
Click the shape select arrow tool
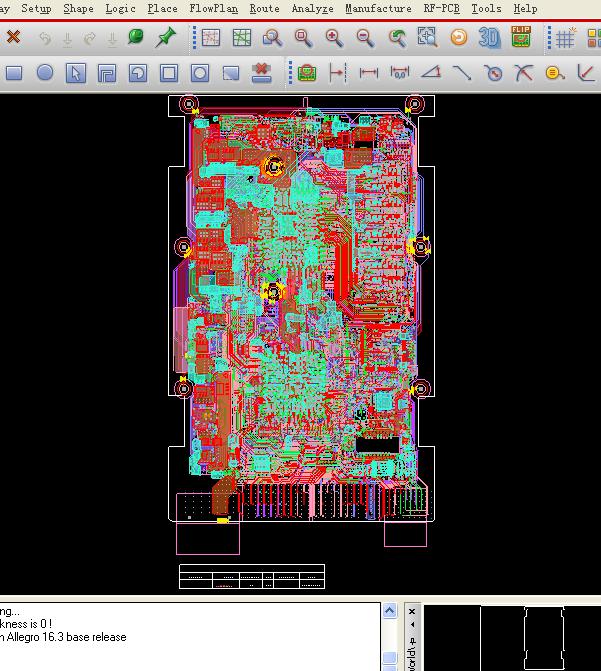coord(76,73)
